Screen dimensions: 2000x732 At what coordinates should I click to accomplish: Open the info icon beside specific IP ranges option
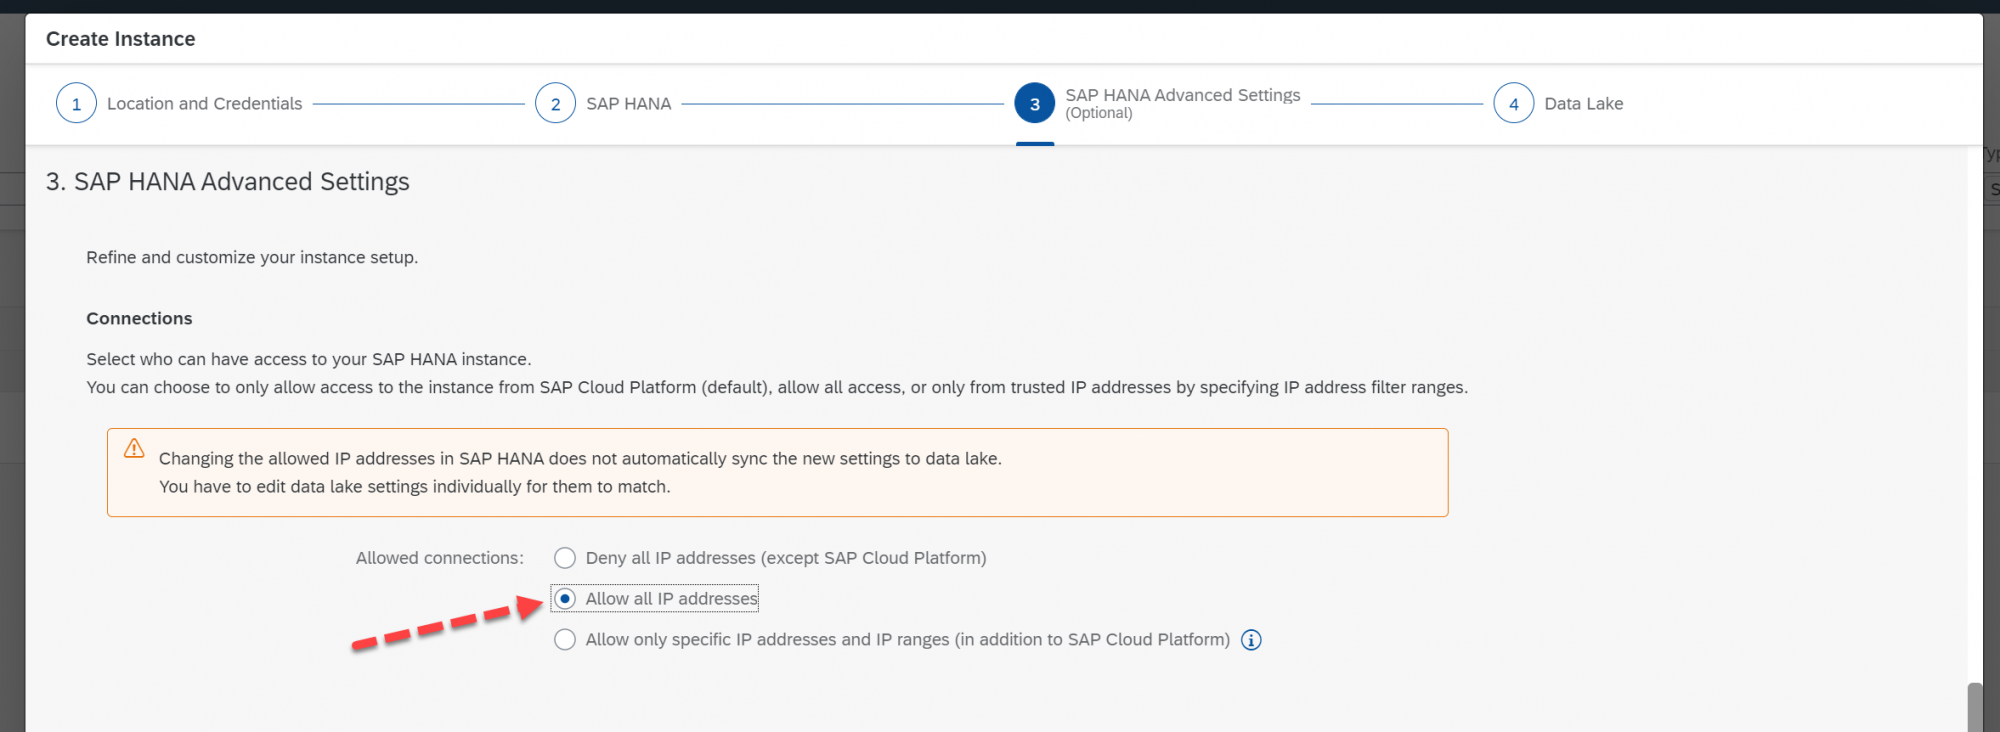pos(1251,640)
